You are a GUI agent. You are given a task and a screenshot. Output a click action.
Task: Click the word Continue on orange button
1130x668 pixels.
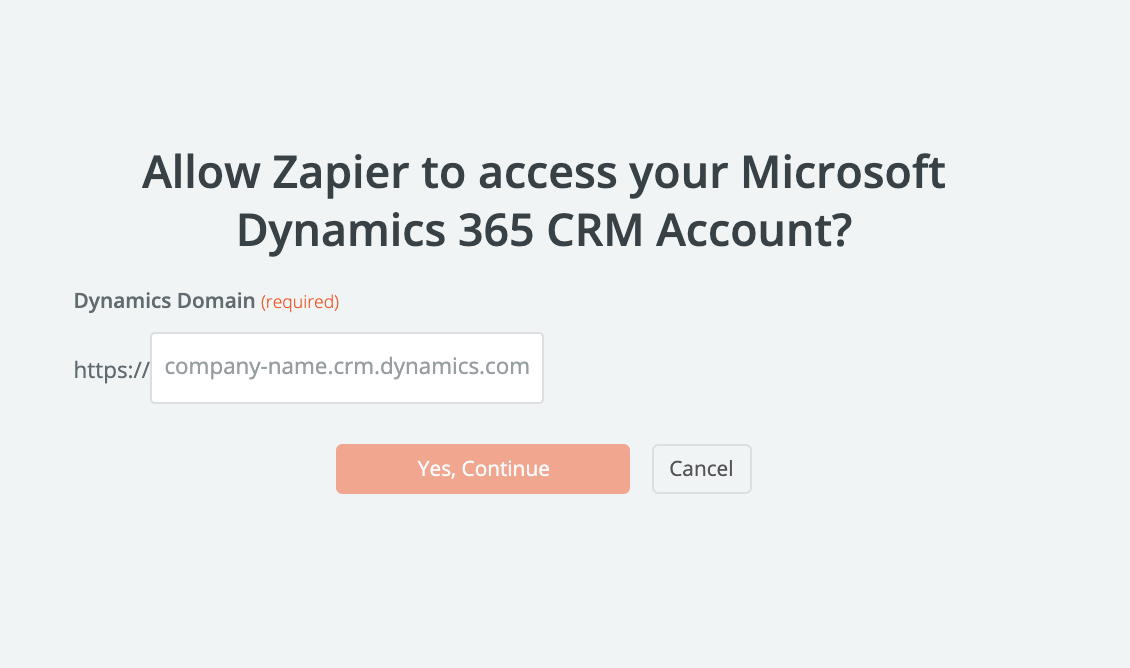pos(505,469)
